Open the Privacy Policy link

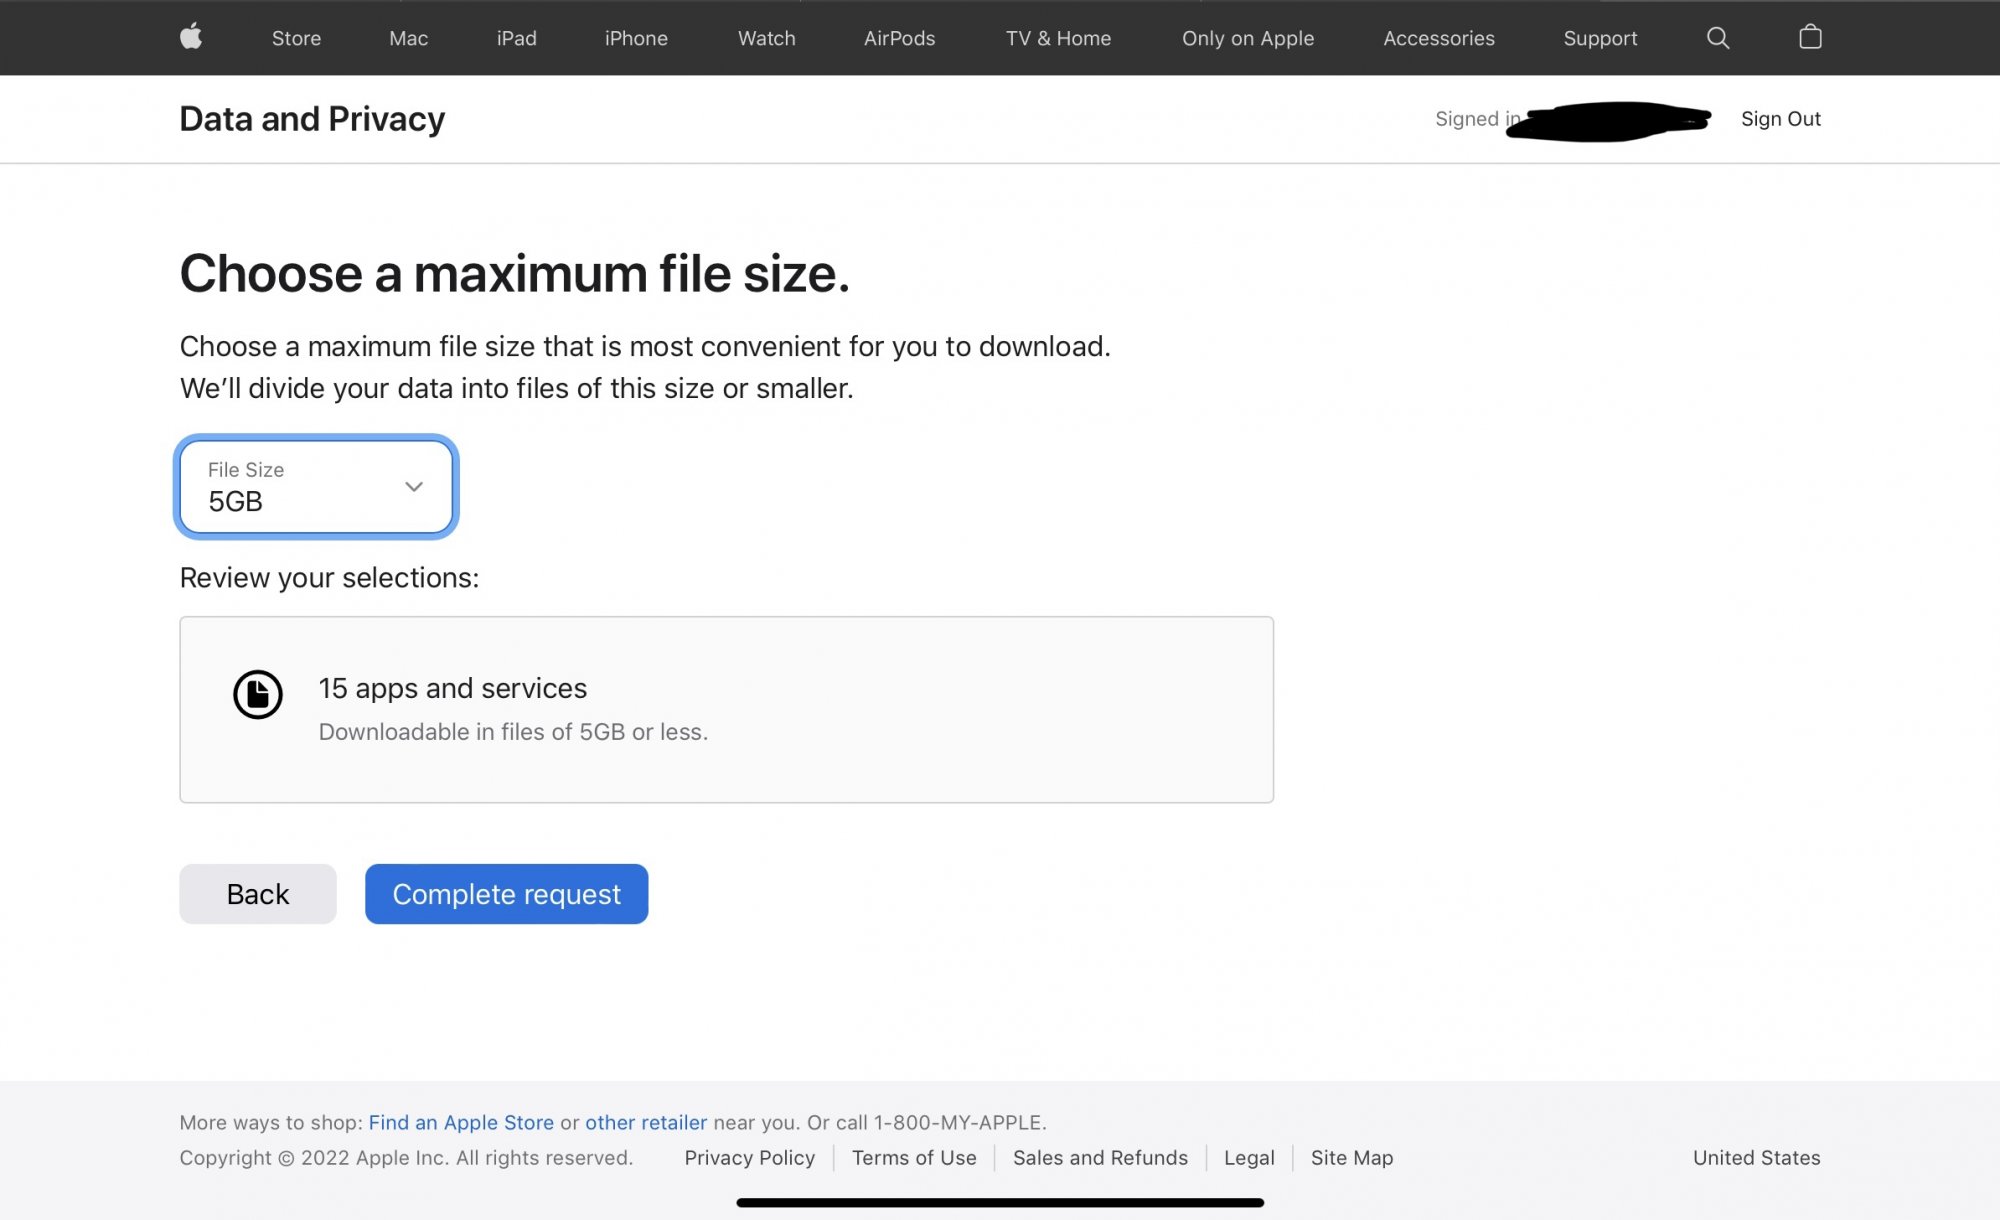[749, 1157]
